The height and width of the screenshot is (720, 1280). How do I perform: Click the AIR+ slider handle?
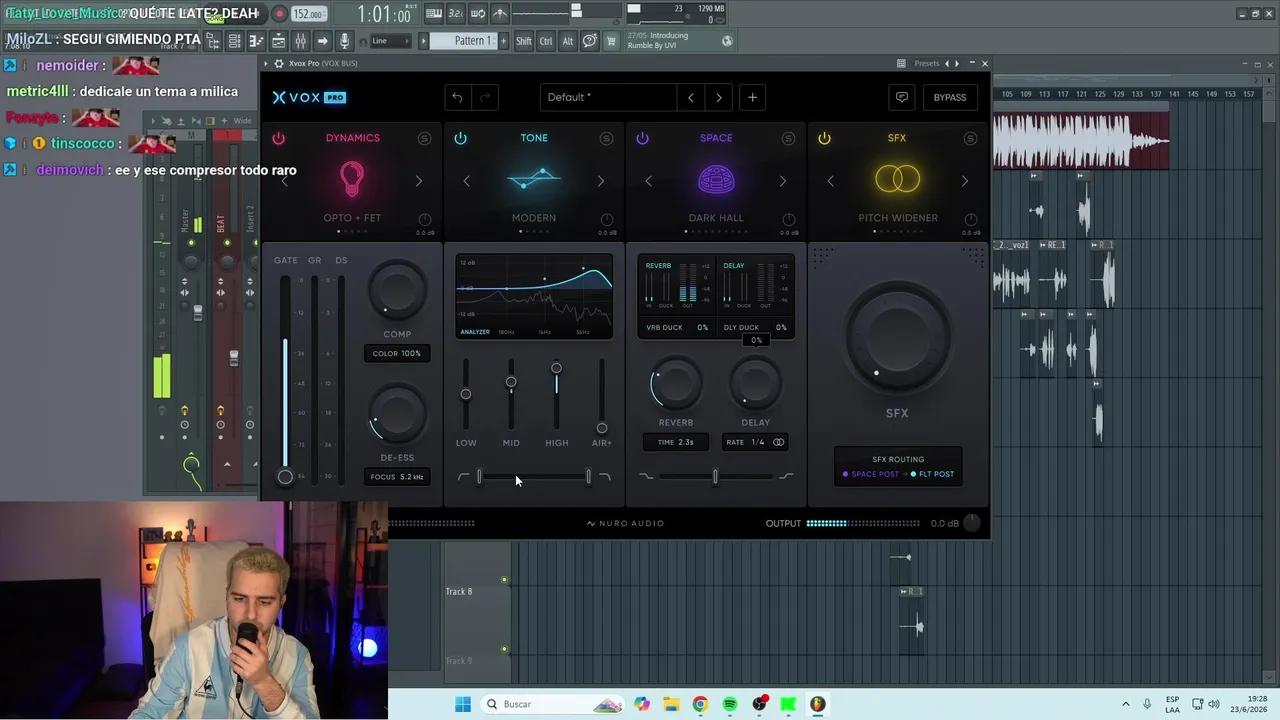[x=602, y=428]
